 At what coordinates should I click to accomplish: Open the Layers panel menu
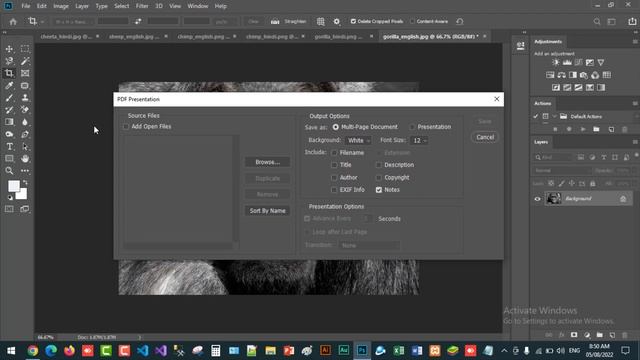(635, 142)
